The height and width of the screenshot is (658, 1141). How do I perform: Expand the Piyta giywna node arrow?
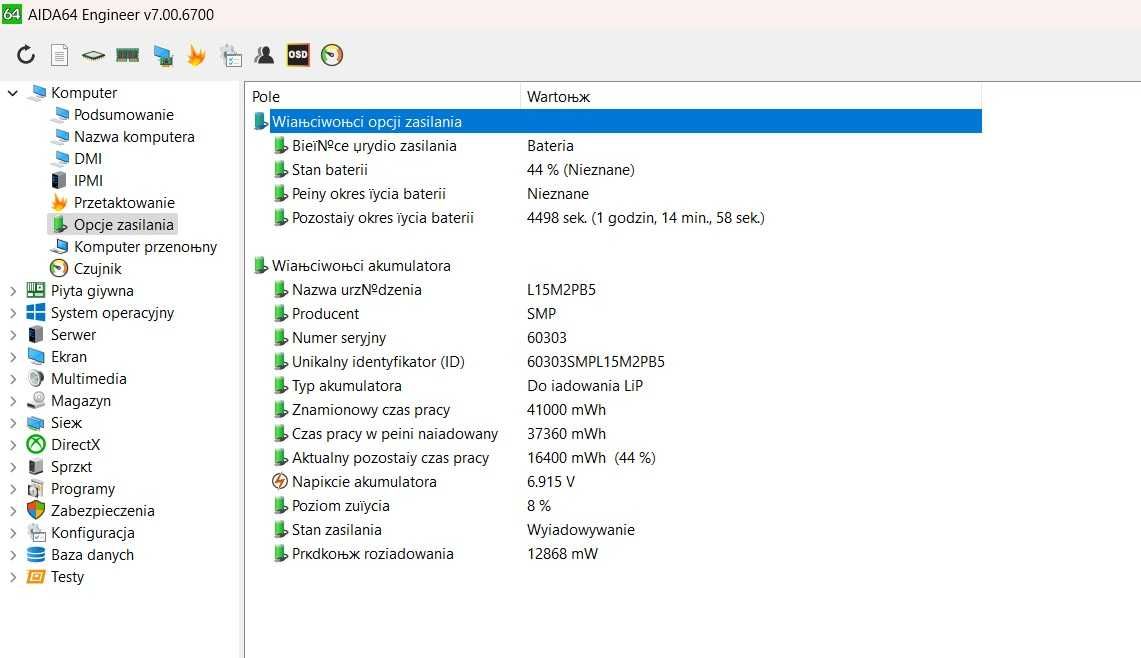(x=12, y=291)
